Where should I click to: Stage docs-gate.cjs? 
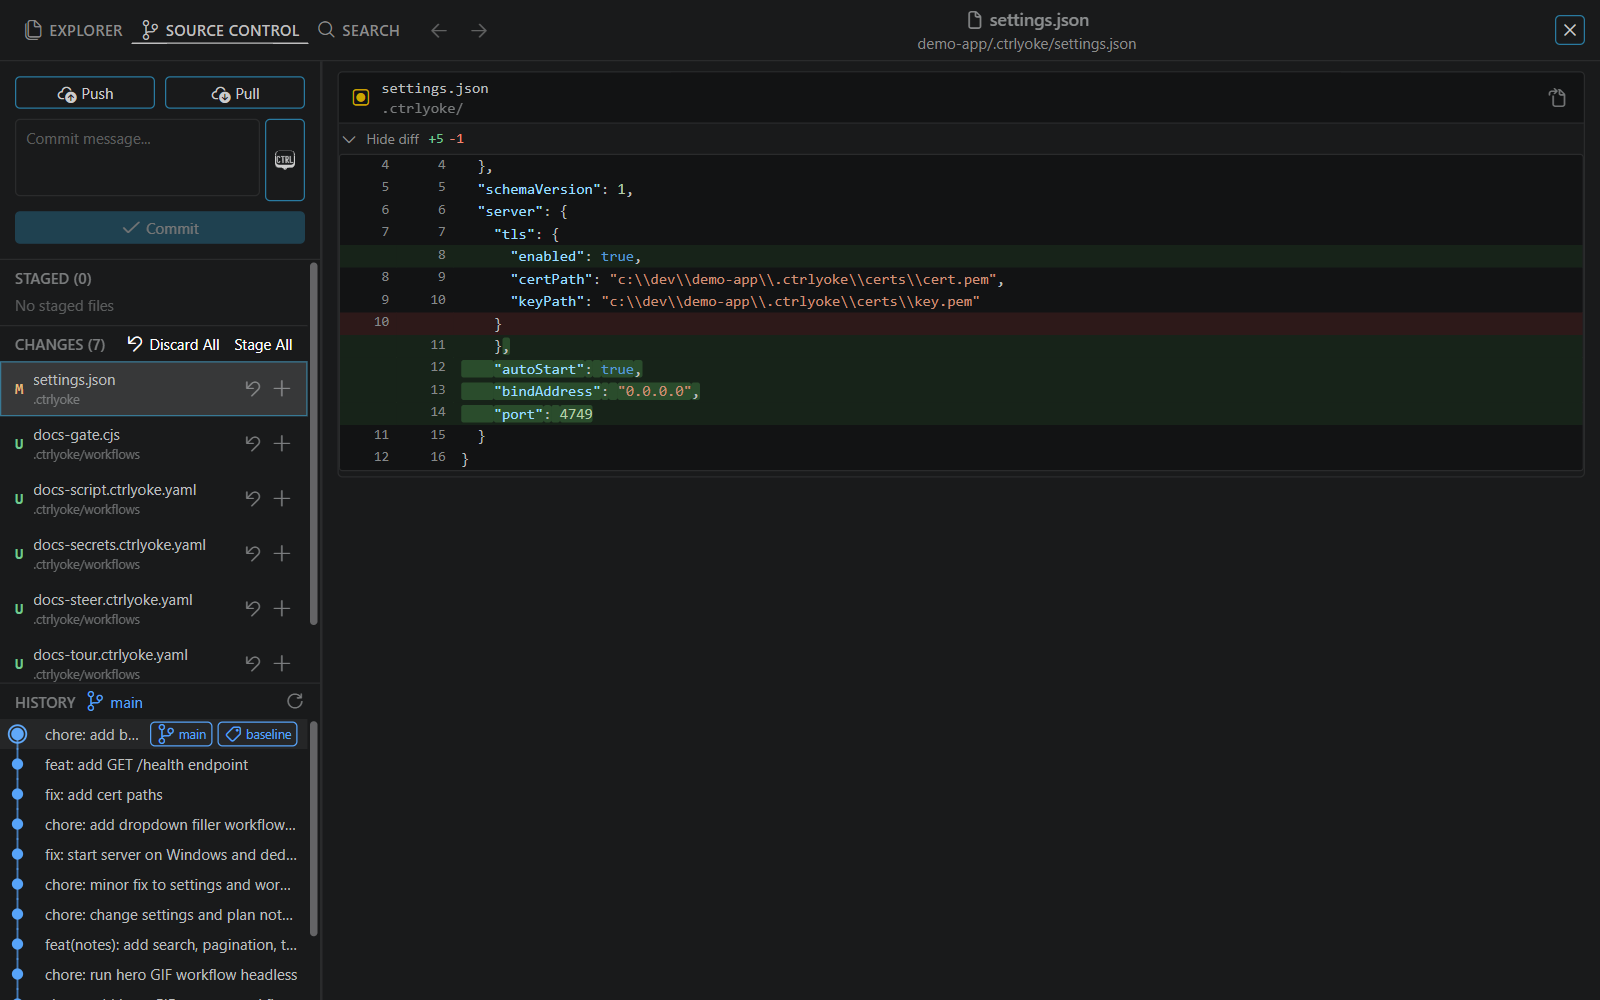282,443
